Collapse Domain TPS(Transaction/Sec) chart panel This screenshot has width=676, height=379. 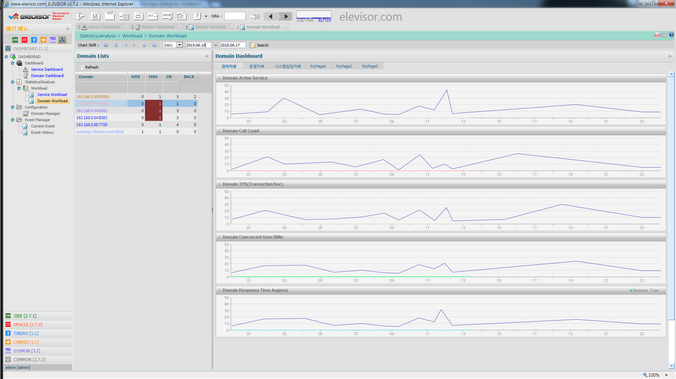[x=219, y=184]
